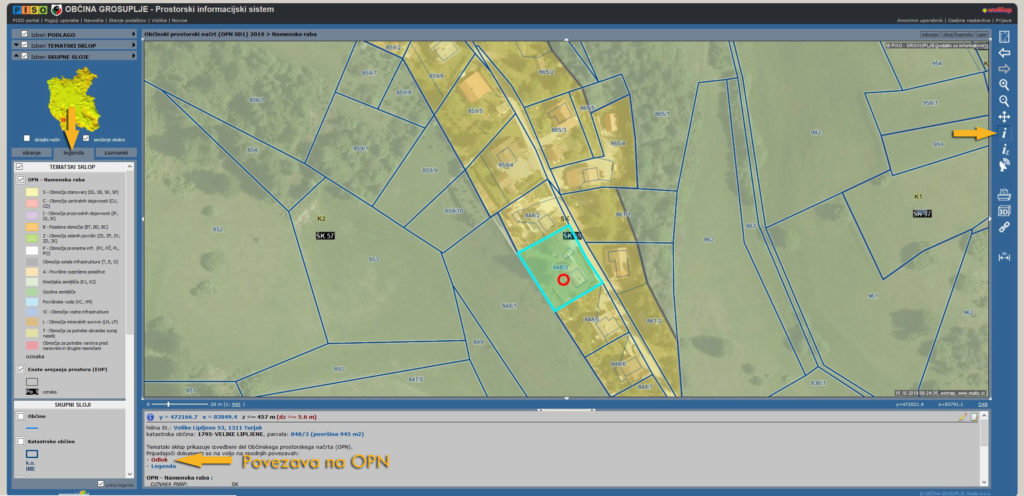Open the 3D view tool
This screenshot has width=1024, height=496.
coord(1004,211)
